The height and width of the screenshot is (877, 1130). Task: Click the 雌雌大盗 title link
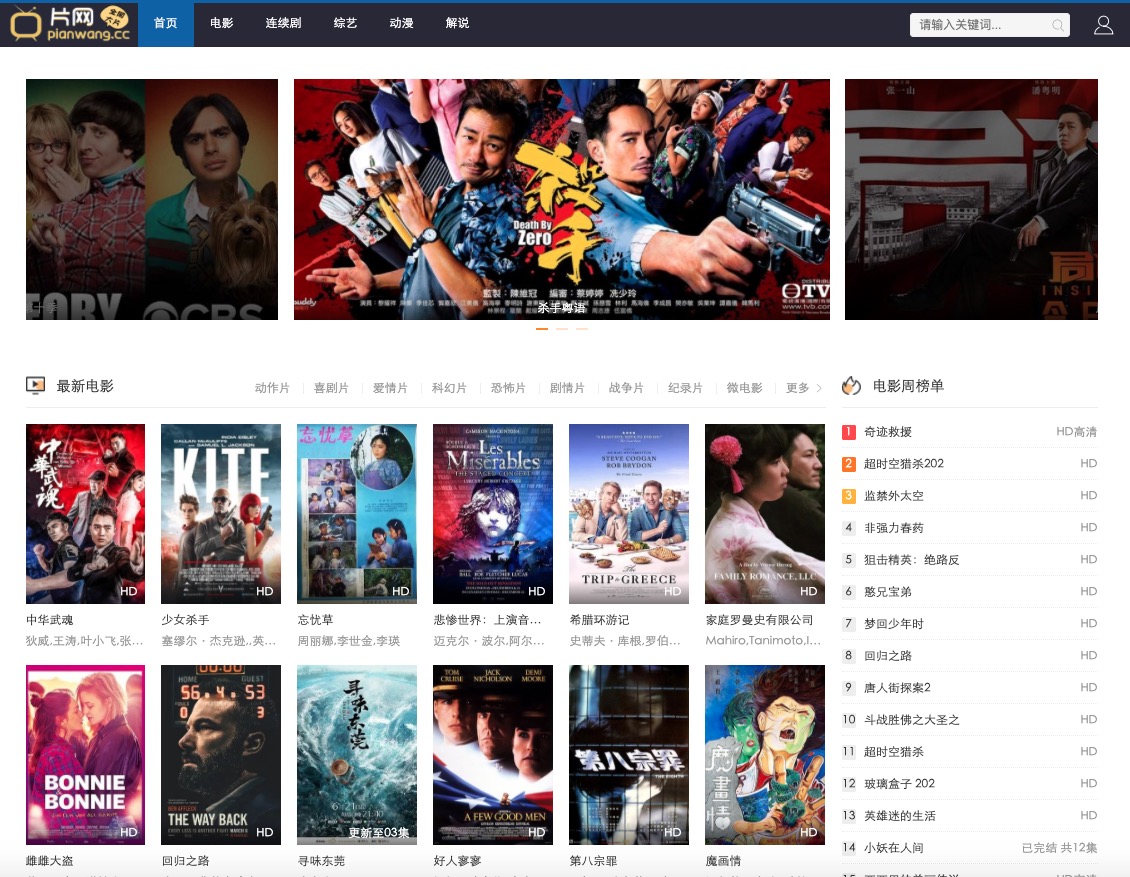click(x=50, y=860)
